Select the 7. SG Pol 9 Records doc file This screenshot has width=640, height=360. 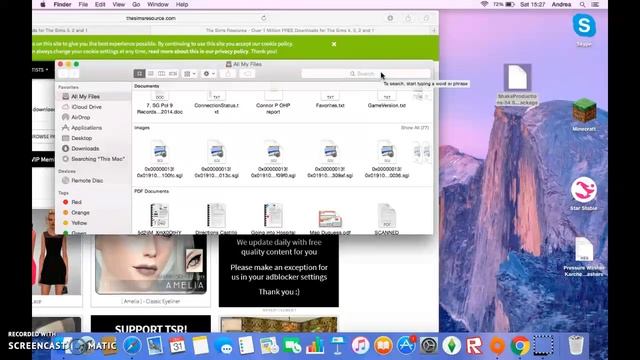coord(160,102)
